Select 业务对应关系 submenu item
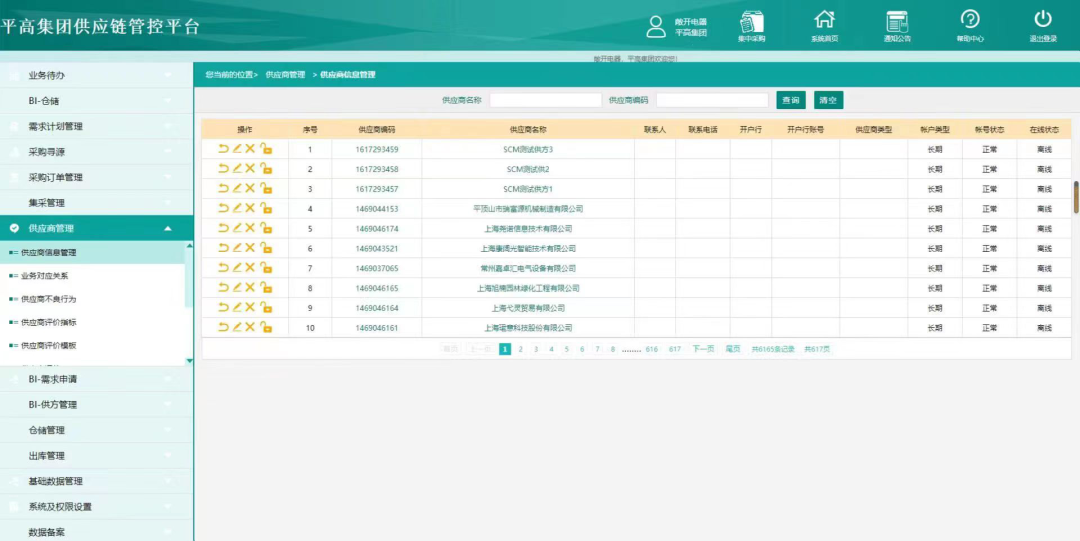 [92, 276]
